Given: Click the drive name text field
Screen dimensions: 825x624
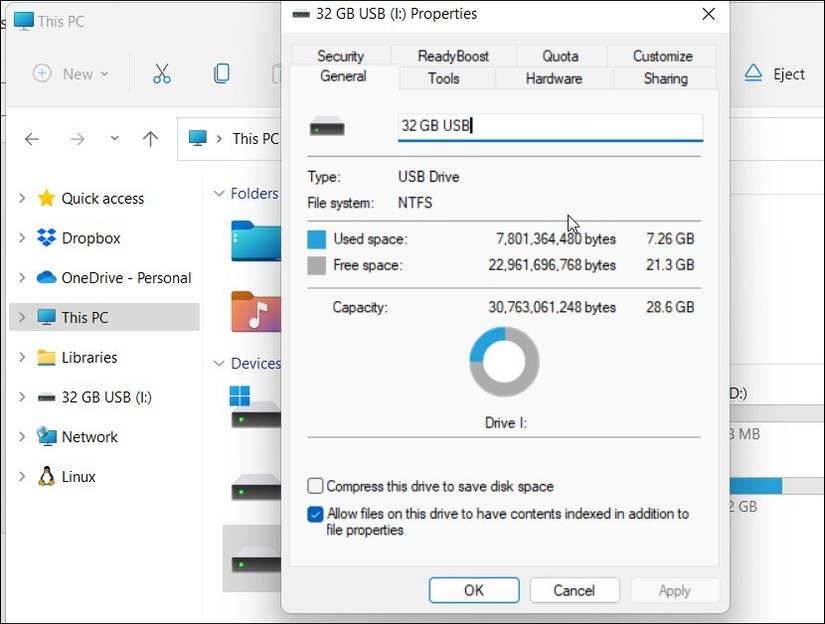Looking at the screenshot, I should pyautogui.click(x=550, y=126).
